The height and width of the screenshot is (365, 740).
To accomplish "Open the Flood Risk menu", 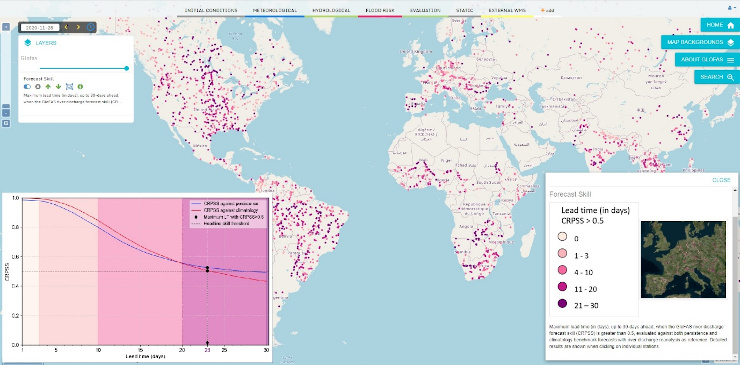I will pos(380,10).
